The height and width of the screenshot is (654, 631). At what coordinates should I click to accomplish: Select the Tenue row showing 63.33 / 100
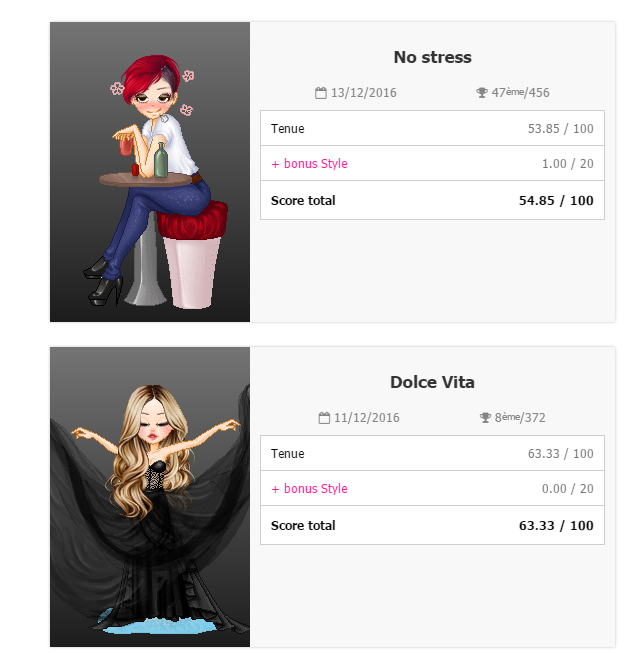432,453
